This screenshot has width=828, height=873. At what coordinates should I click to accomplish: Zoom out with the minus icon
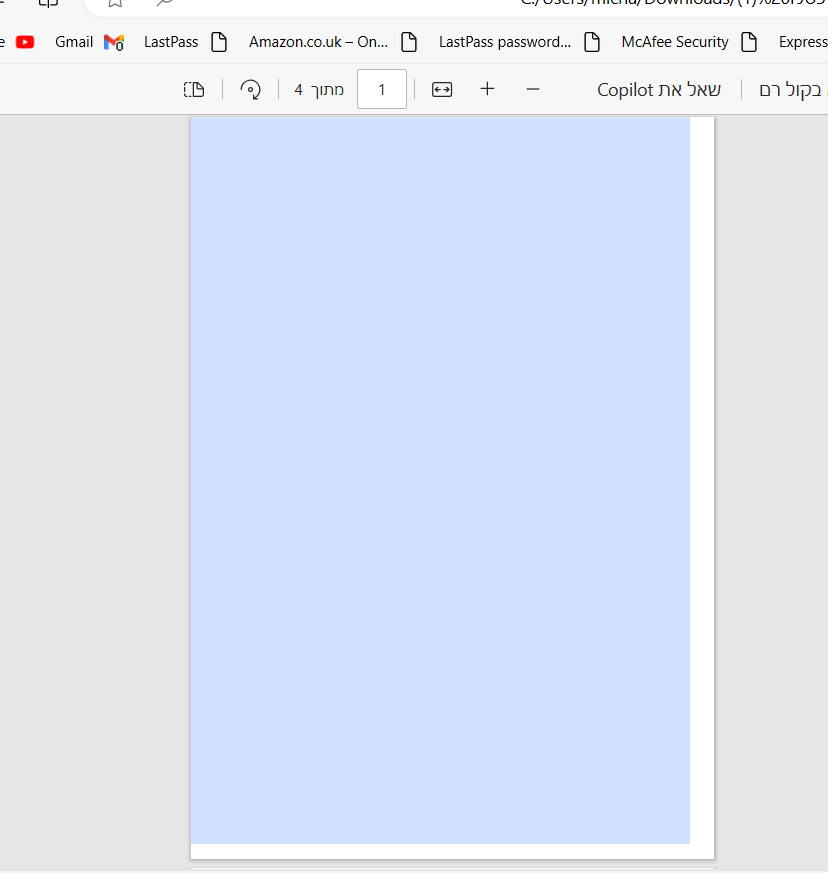(x=533, y=89)
